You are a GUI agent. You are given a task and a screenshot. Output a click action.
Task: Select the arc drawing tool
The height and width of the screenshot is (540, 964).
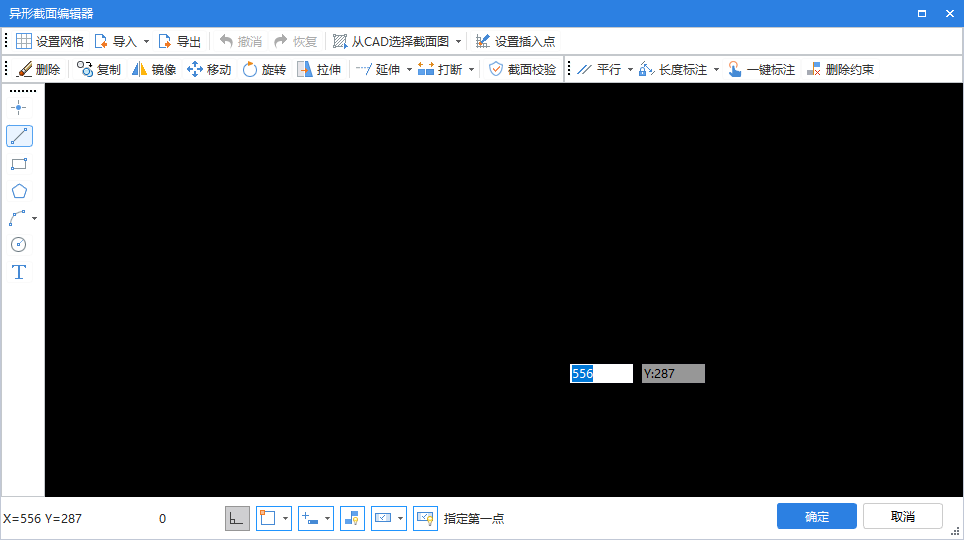point(17,218)
